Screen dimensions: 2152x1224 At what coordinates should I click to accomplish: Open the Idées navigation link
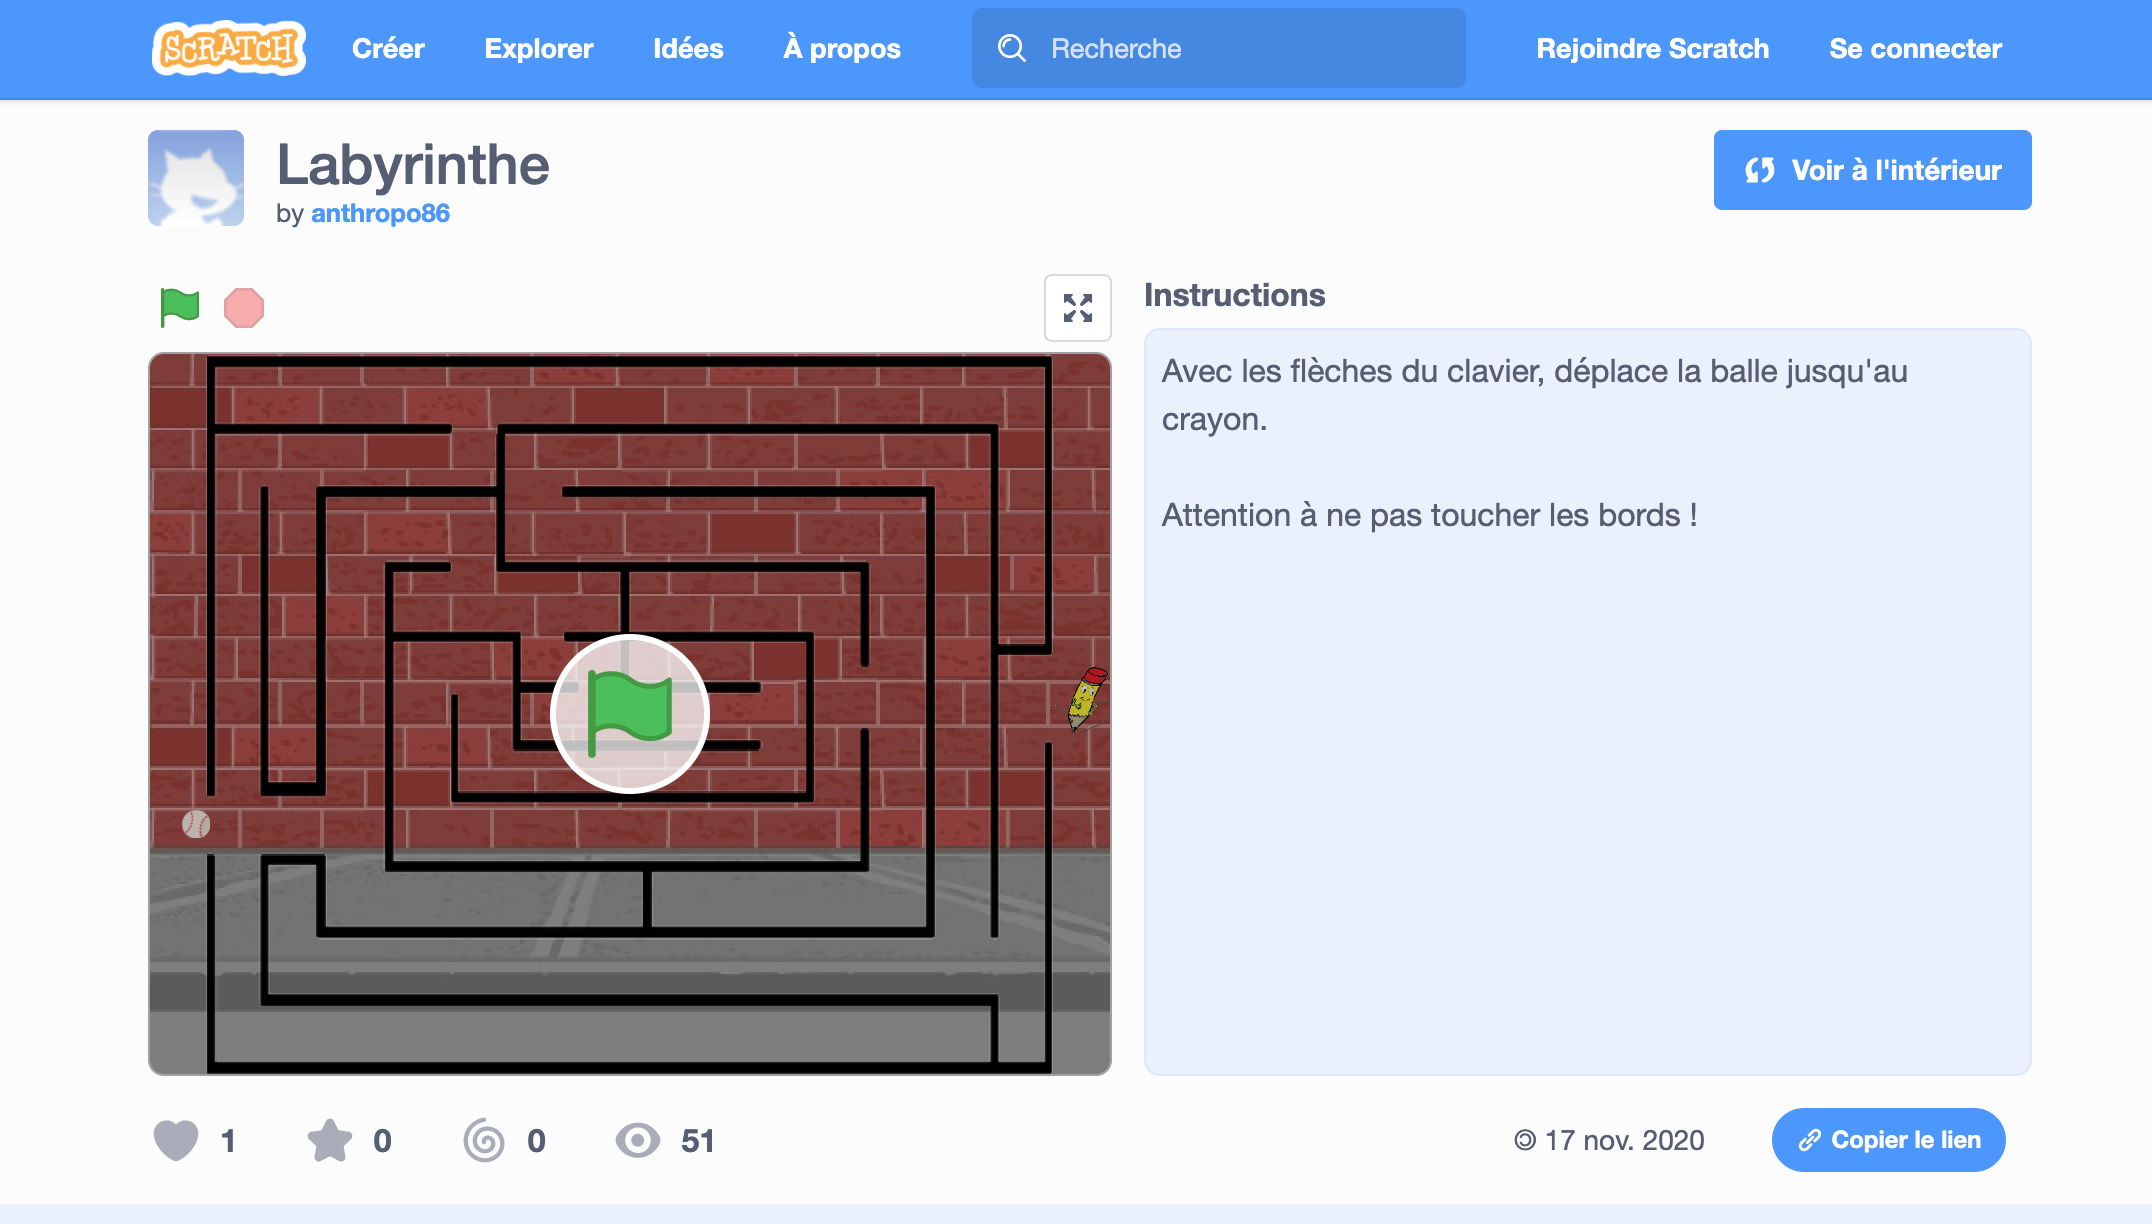tap(688, 48)
